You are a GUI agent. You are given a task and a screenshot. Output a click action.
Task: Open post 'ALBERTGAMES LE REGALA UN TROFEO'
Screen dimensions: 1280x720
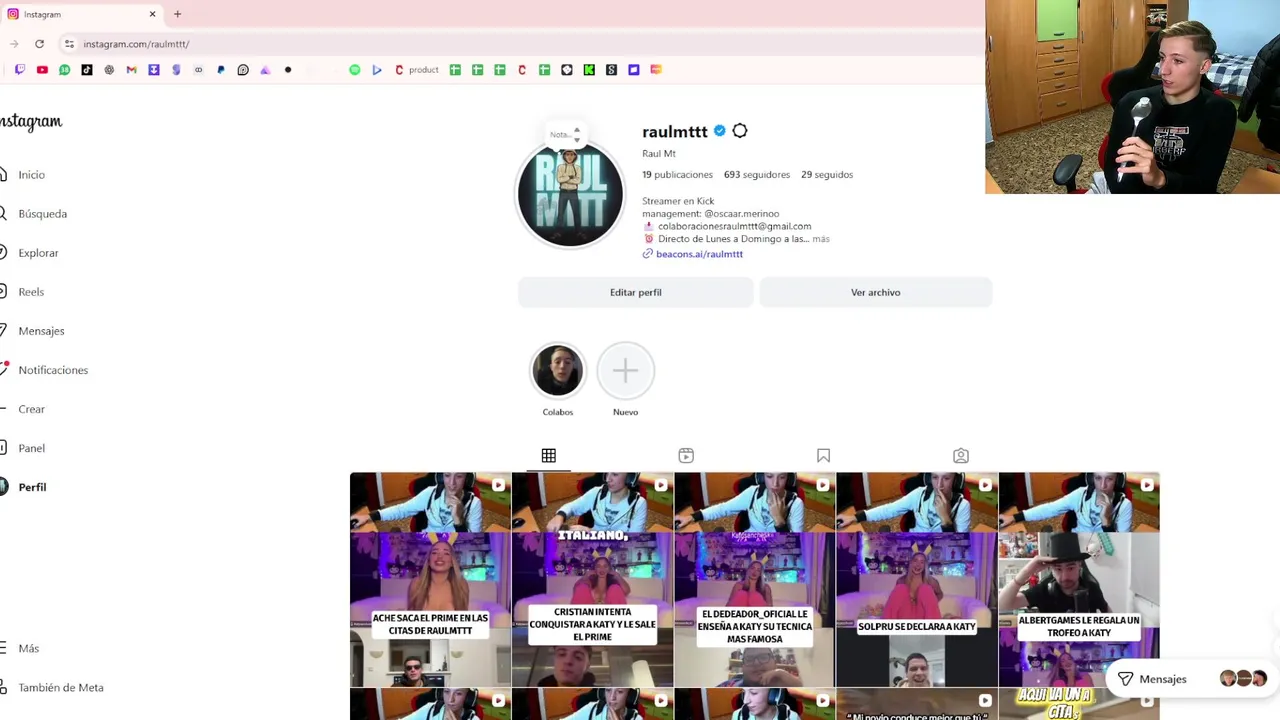[1079, 579]
